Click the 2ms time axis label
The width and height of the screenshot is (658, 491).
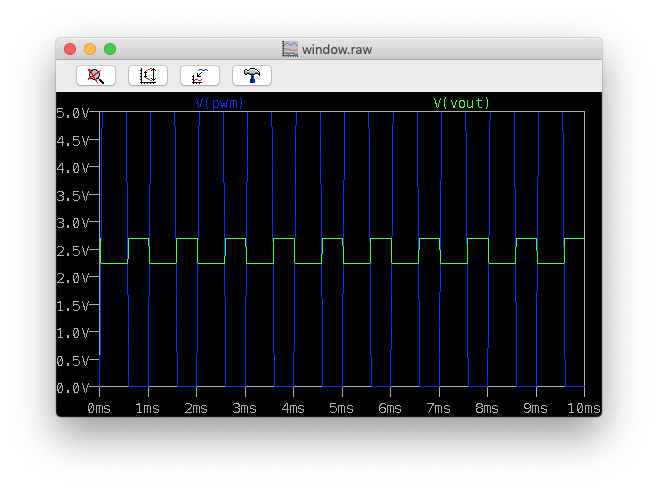[x=196, y=408]
